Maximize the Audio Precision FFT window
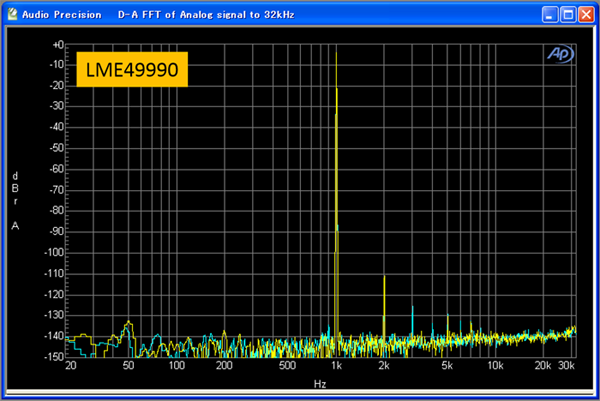The width and height of the screenshot is (600, 401). click(x=568, y=15)
